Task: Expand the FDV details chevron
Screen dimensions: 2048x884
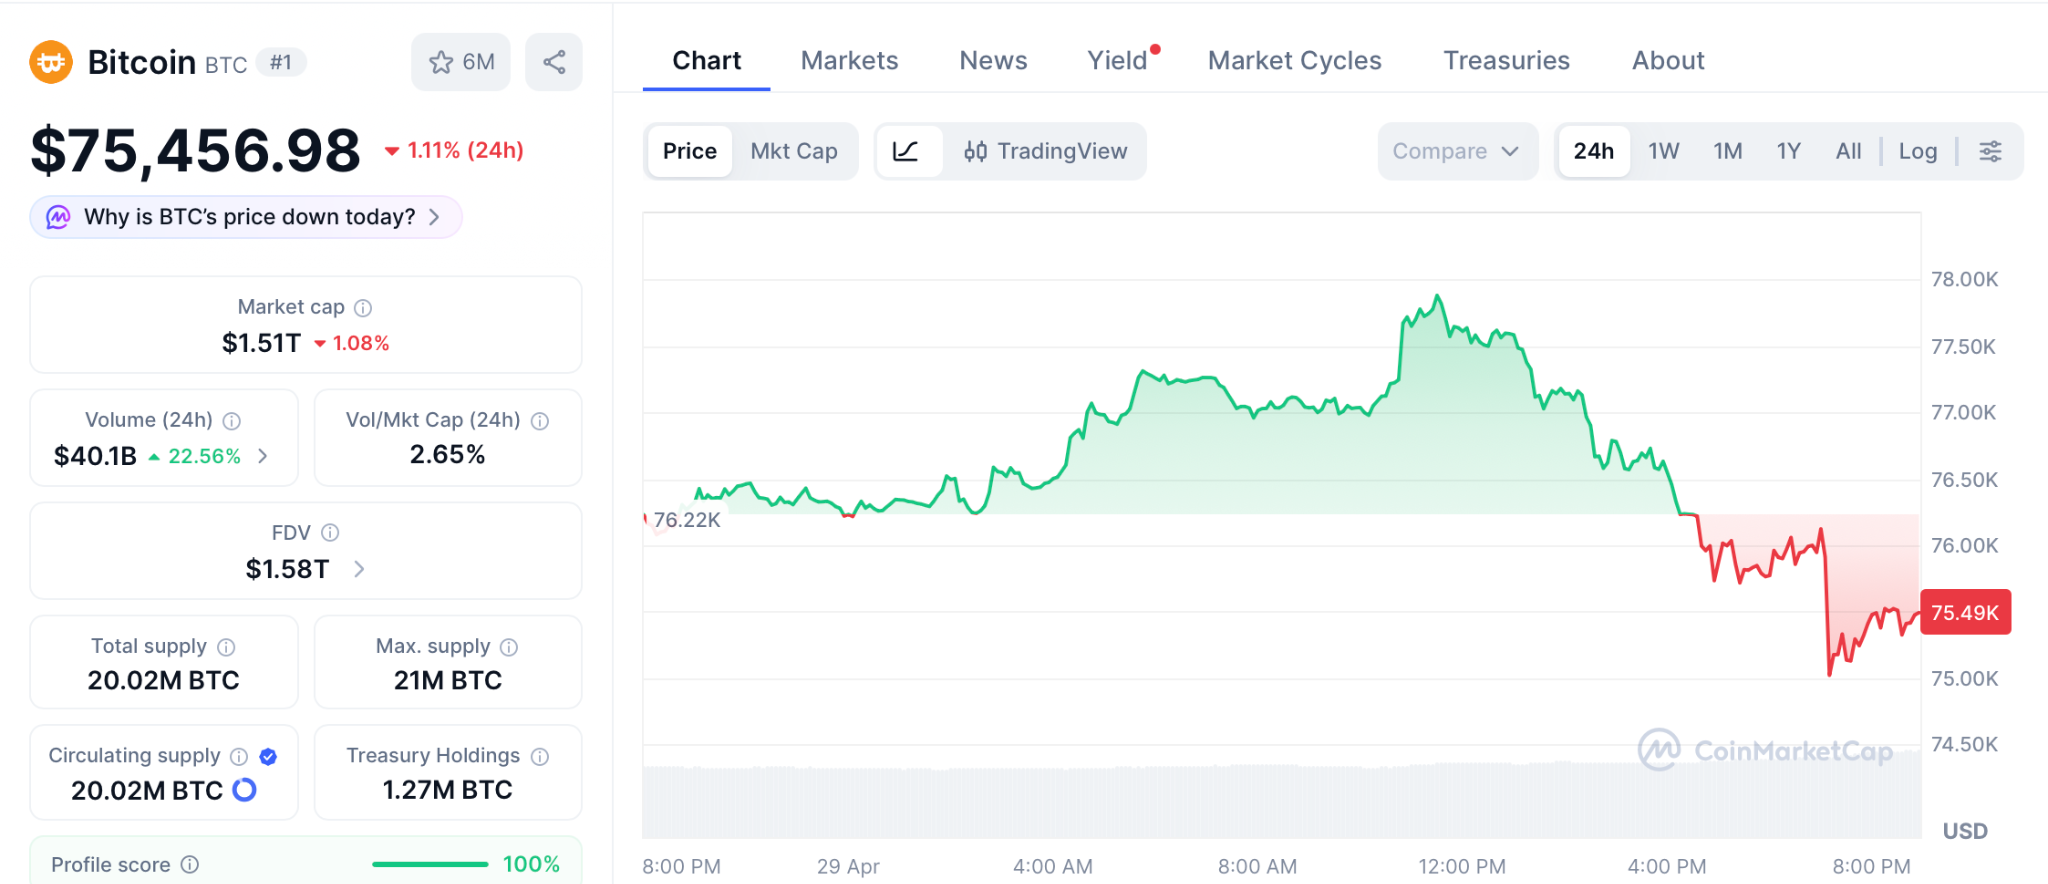Action: point(359,569)
